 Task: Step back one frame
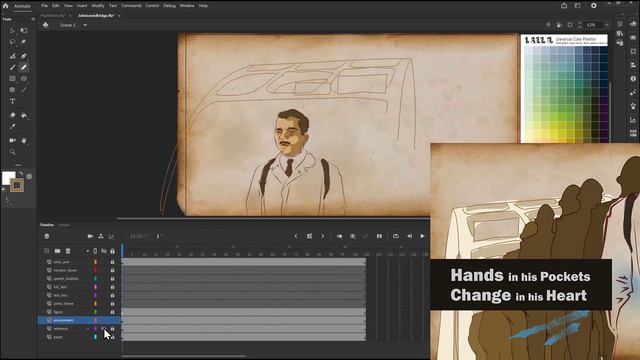pos(409,236)
